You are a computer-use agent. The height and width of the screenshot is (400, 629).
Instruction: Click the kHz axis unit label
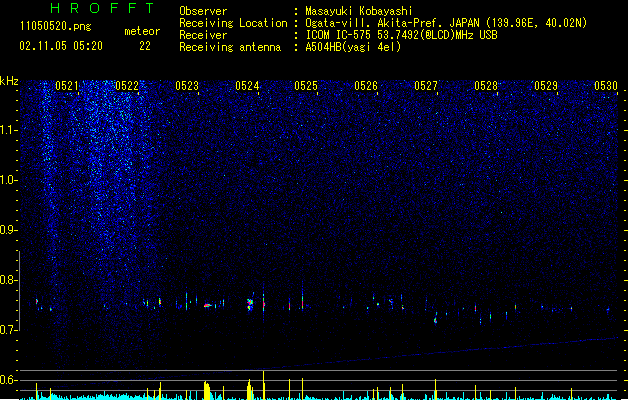(x=9, y=81)
